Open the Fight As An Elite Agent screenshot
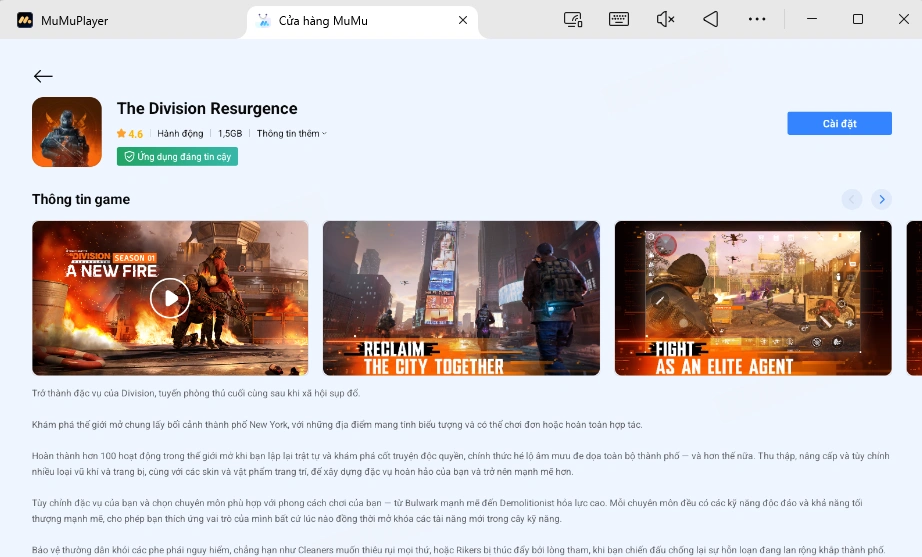The height and width of the screenshot is (557, 922). [x=753, y=298]
